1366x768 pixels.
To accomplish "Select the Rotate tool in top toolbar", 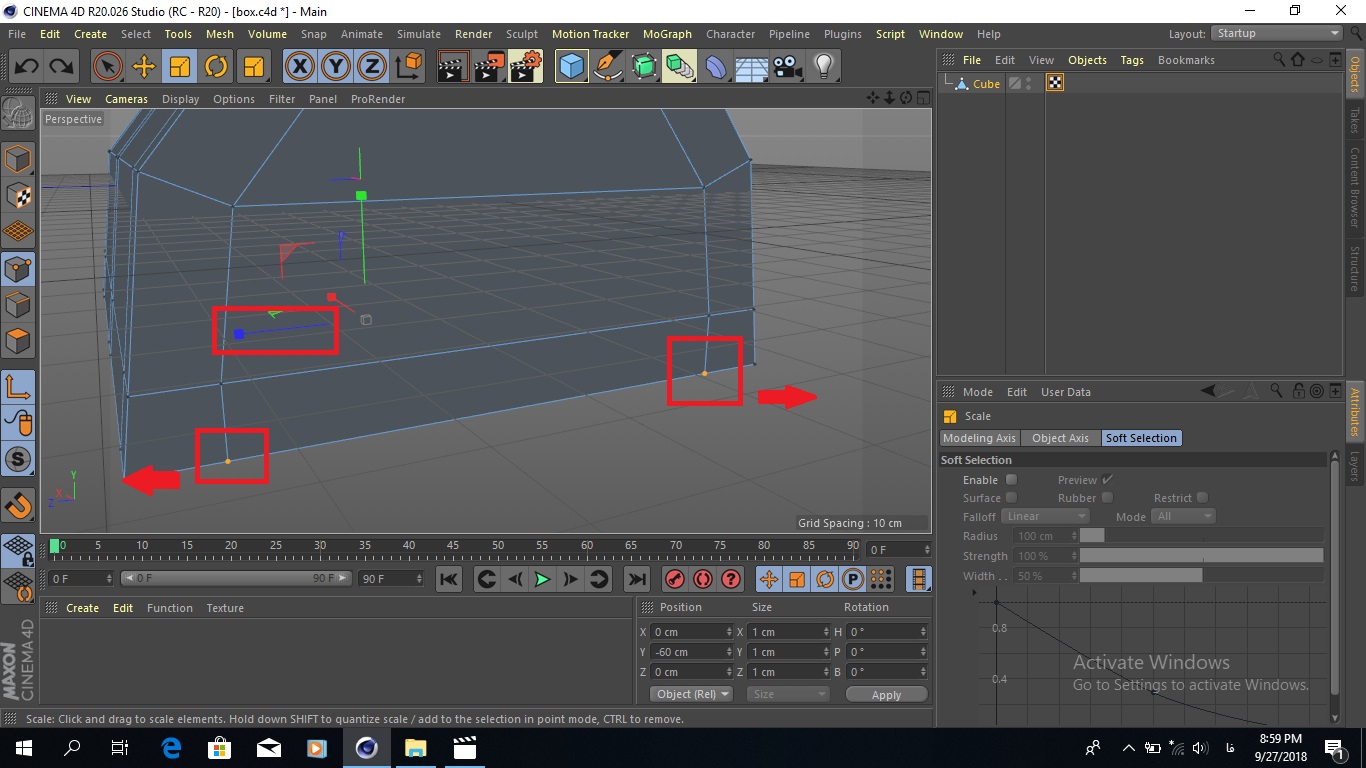I will 216,67.
